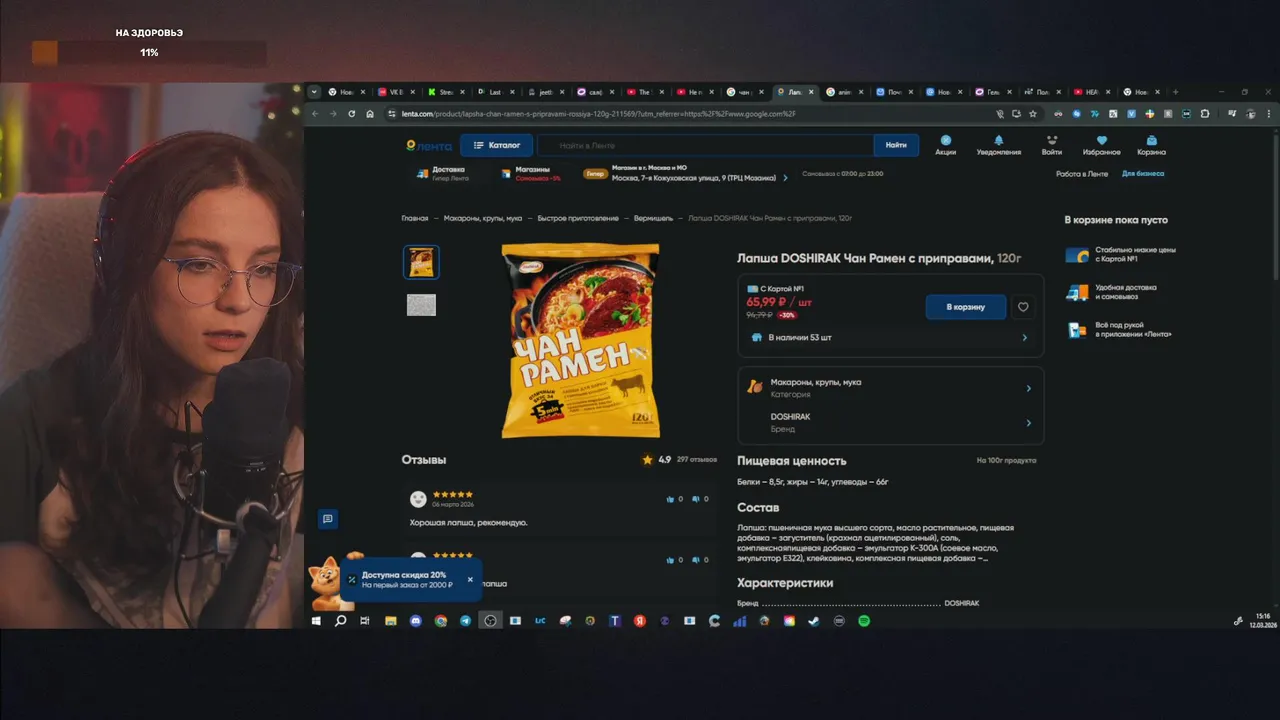Click Макароны, крупы, мука breadcrumb

tap(483, 218)
